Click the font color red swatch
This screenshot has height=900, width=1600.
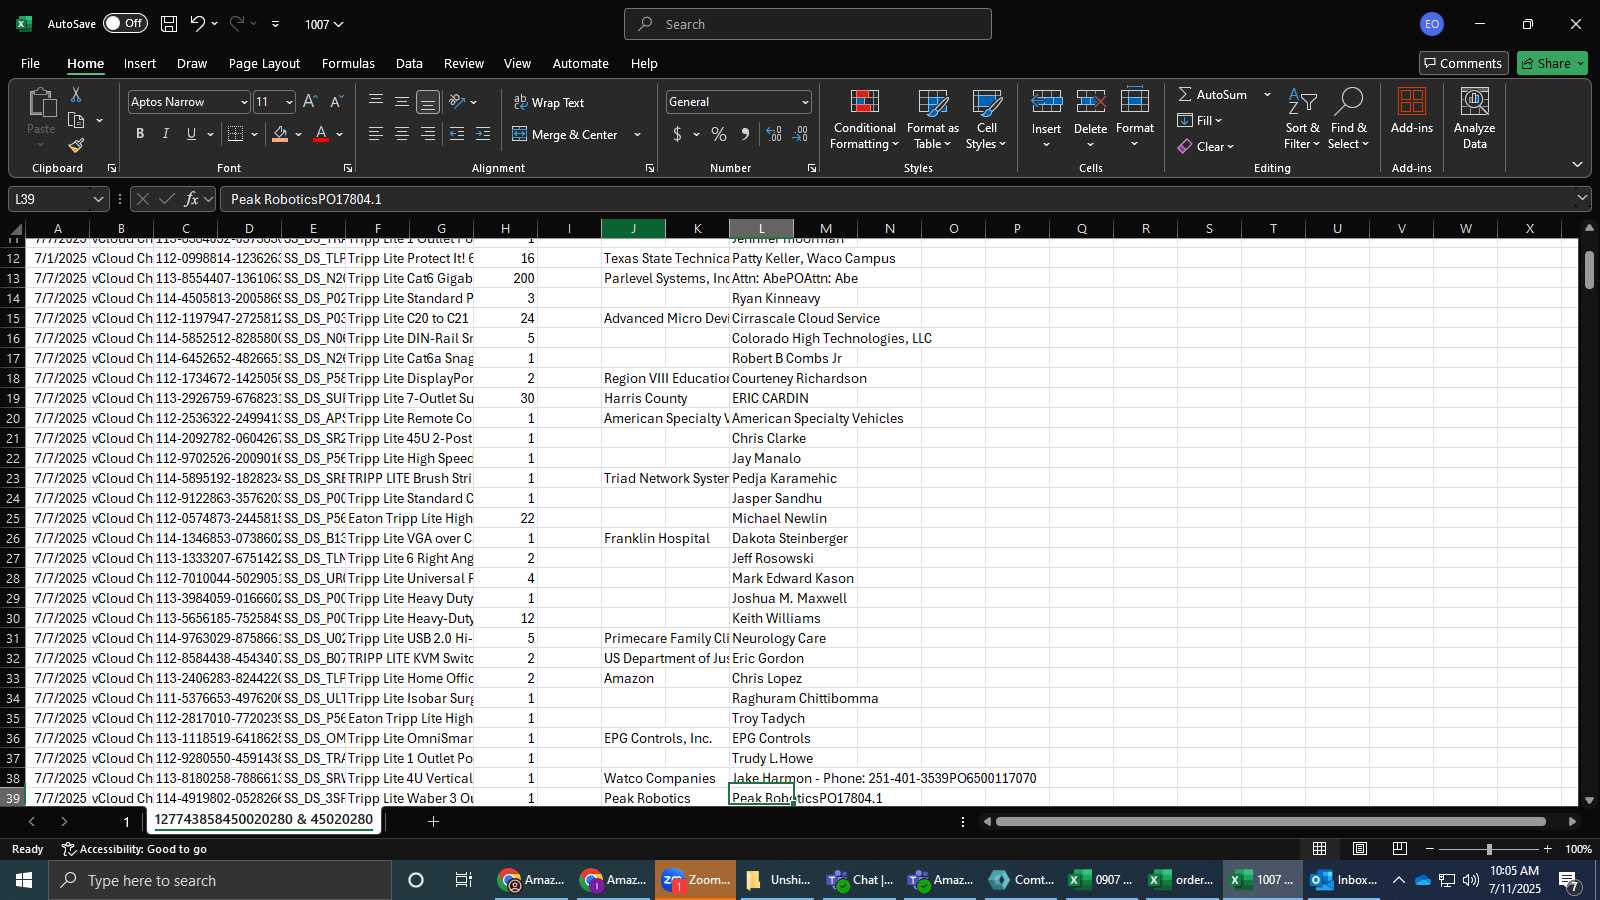321,134
